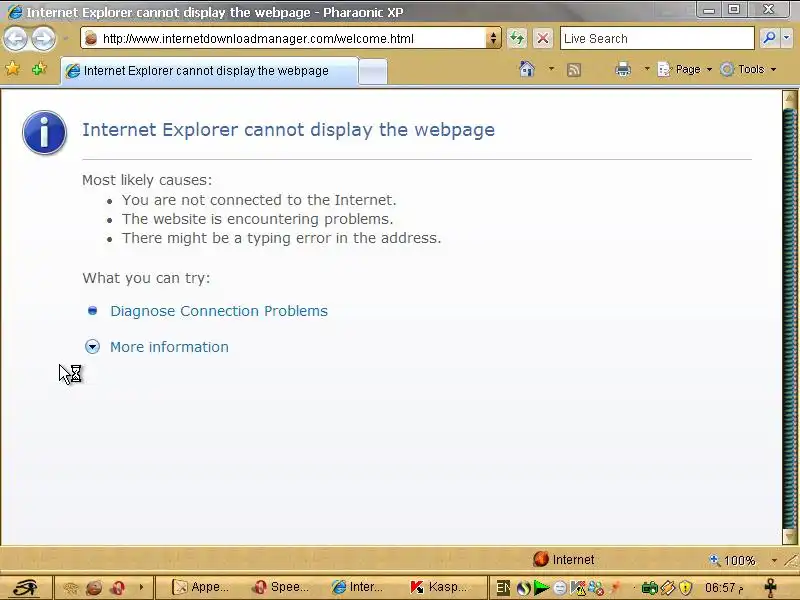Viewport: 800px width, 600px height.
Task: Open search provider options dropdown
Action: (x=787, y=38)
